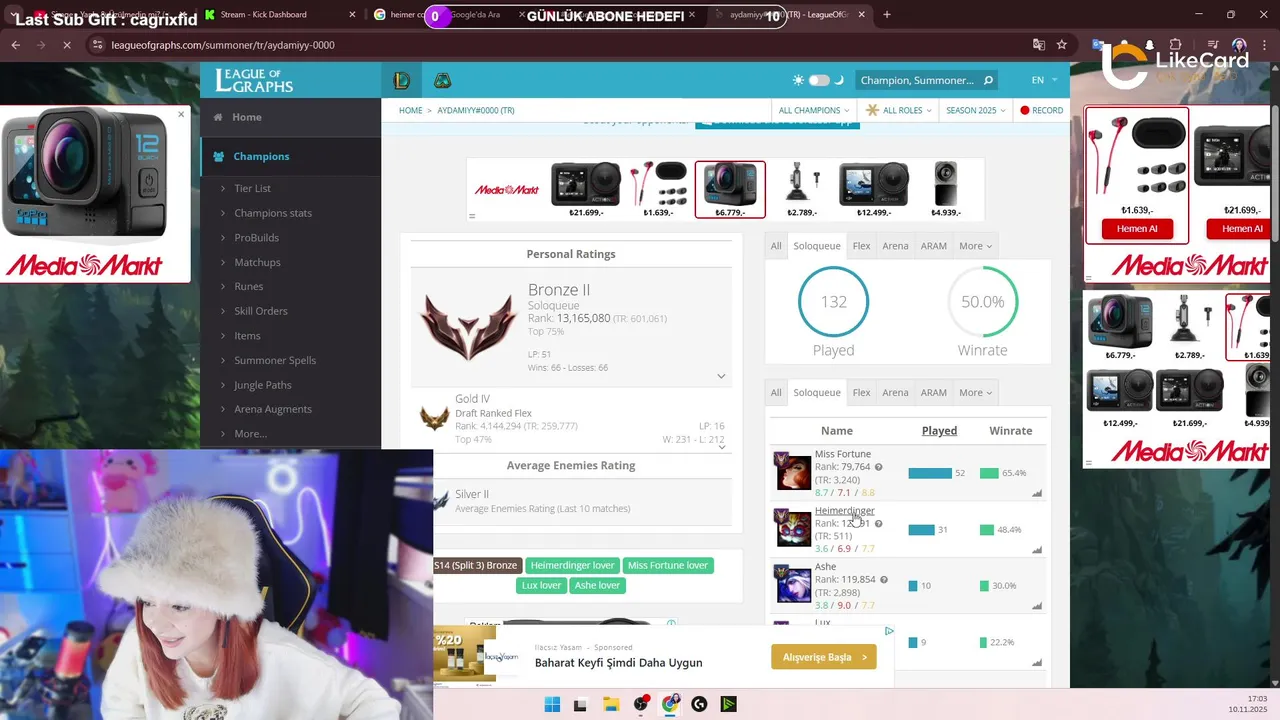Click the AdChoices icon on bottom ad
The image size is (1280, 720).
tap(889, 631)
